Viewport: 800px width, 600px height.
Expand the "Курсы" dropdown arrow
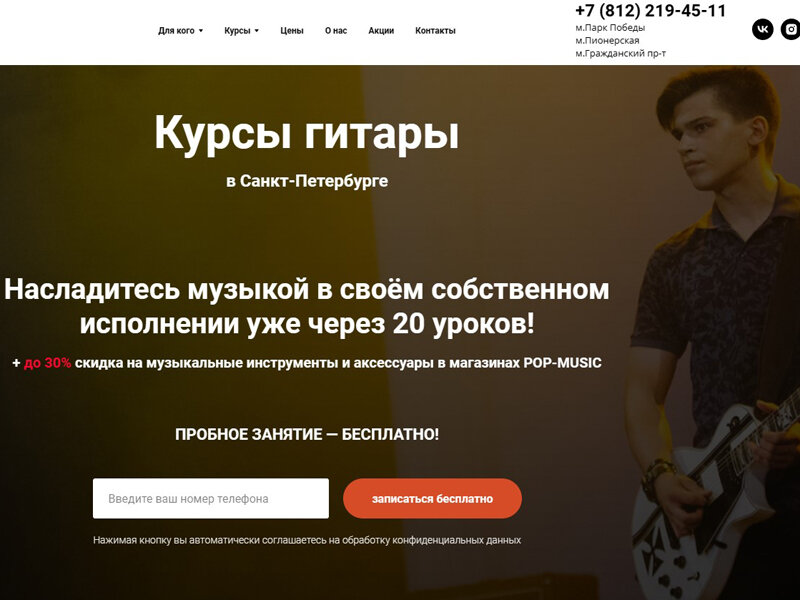pos(257,31)
